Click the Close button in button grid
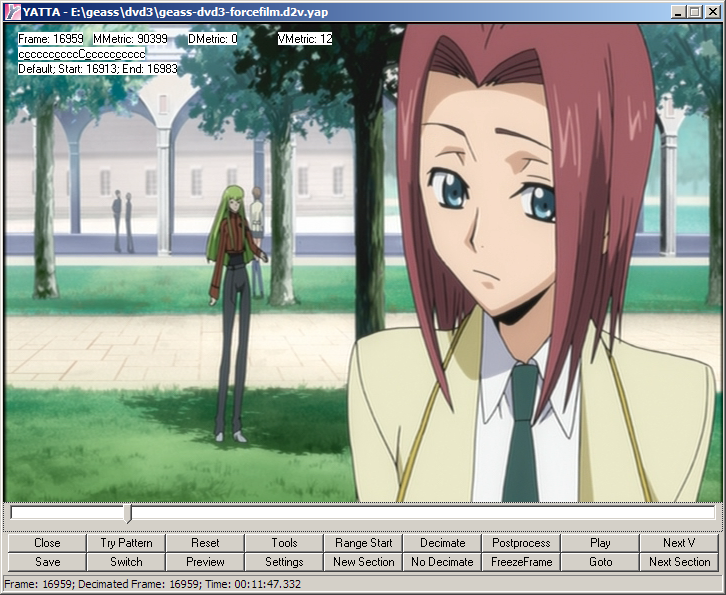Viewport: 726px width, 595px height. coord(47,543)
